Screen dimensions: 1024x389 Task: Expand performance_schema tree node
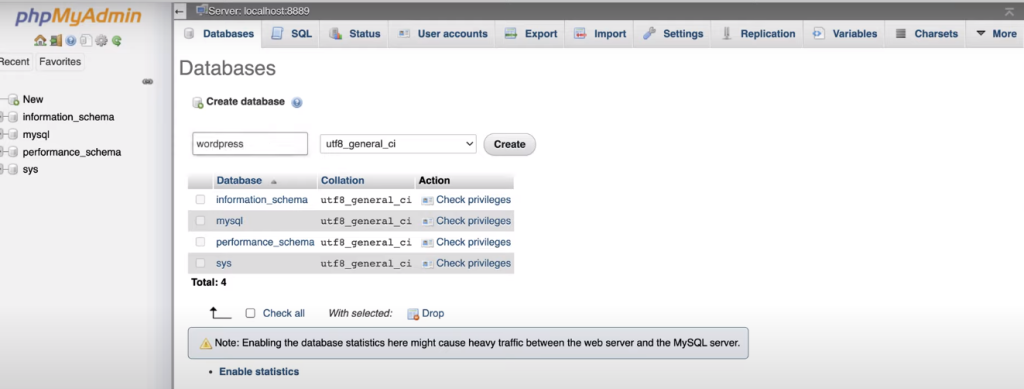[2, 152]
